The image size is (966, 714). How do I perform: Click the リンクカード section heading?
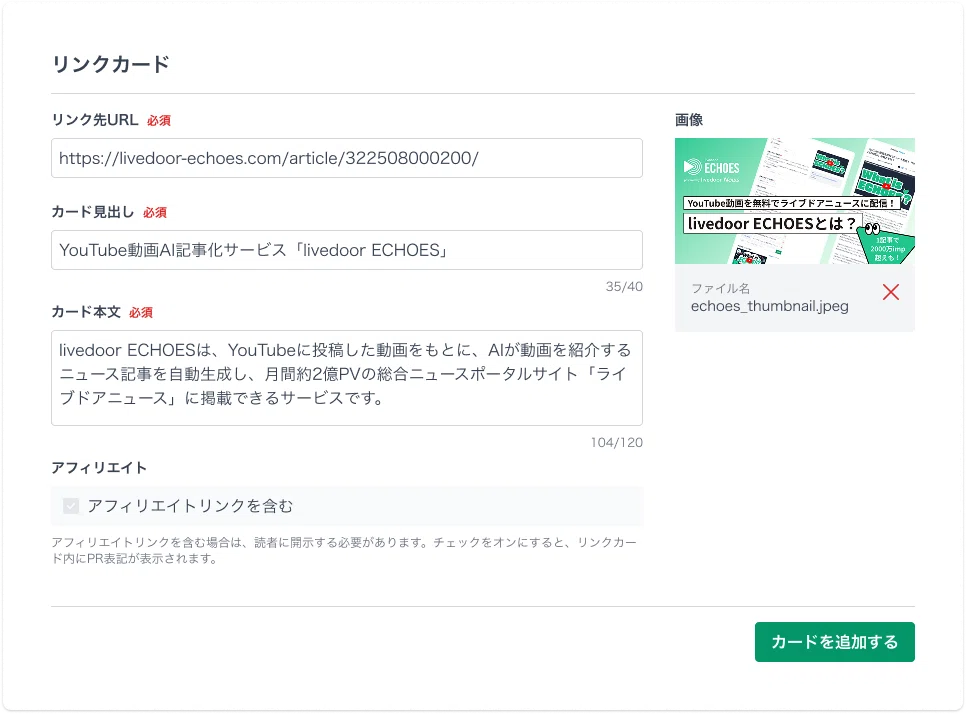tap(110, 64)
